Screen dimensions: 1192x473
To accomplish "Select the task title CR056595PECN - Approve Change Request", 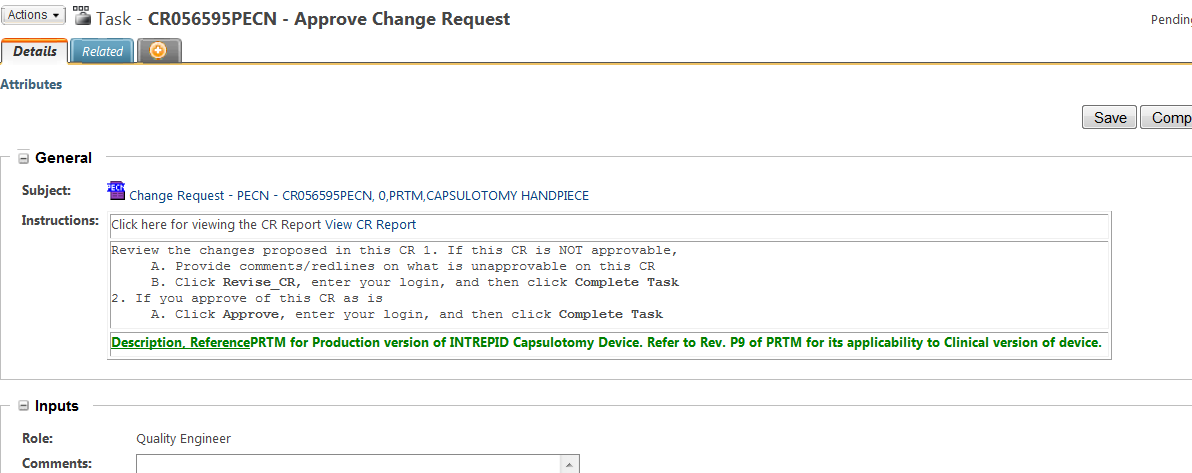I will [x=329, y=19].
